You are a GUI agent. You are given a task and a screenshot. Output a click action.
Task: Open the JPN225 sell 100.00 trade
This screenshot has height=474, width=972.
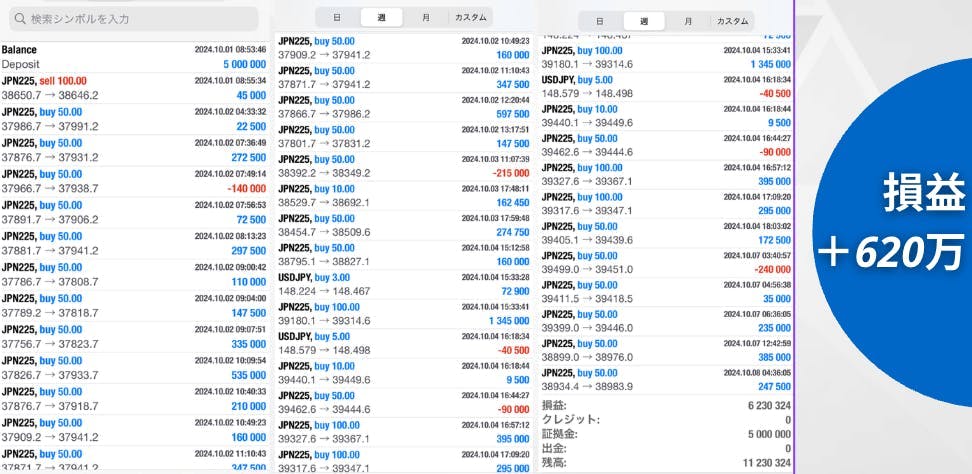point(134,88)
